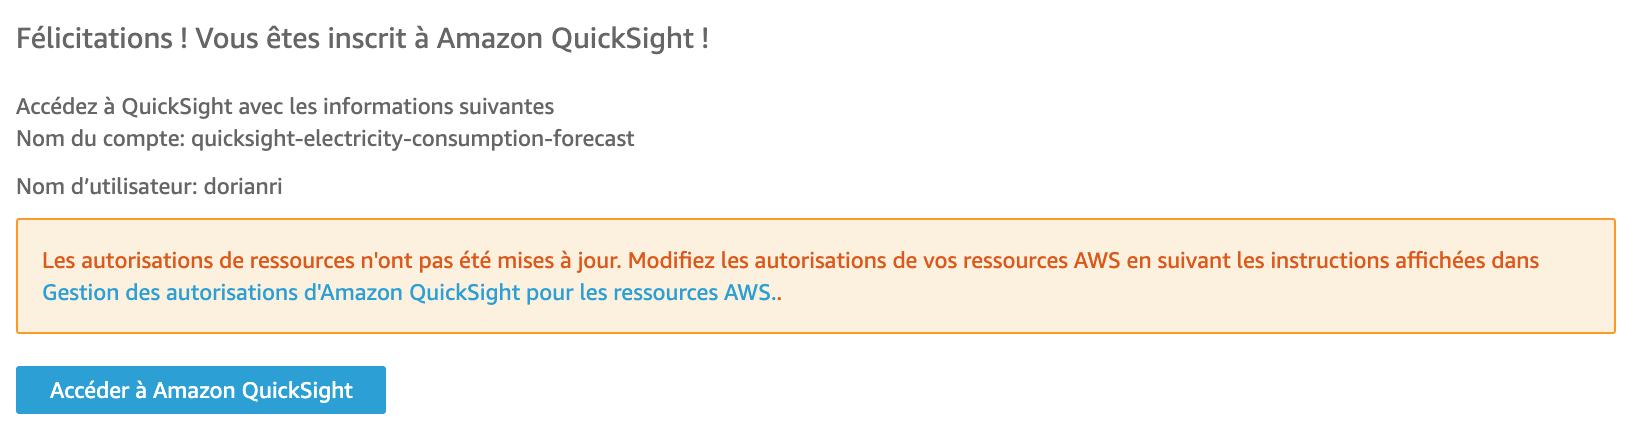Image resolution: width=1642 pixels, height=430 pixels.
Task: Click the Nom d'utilisateur label
Action: pyautogui.click(x=106, y=186)
